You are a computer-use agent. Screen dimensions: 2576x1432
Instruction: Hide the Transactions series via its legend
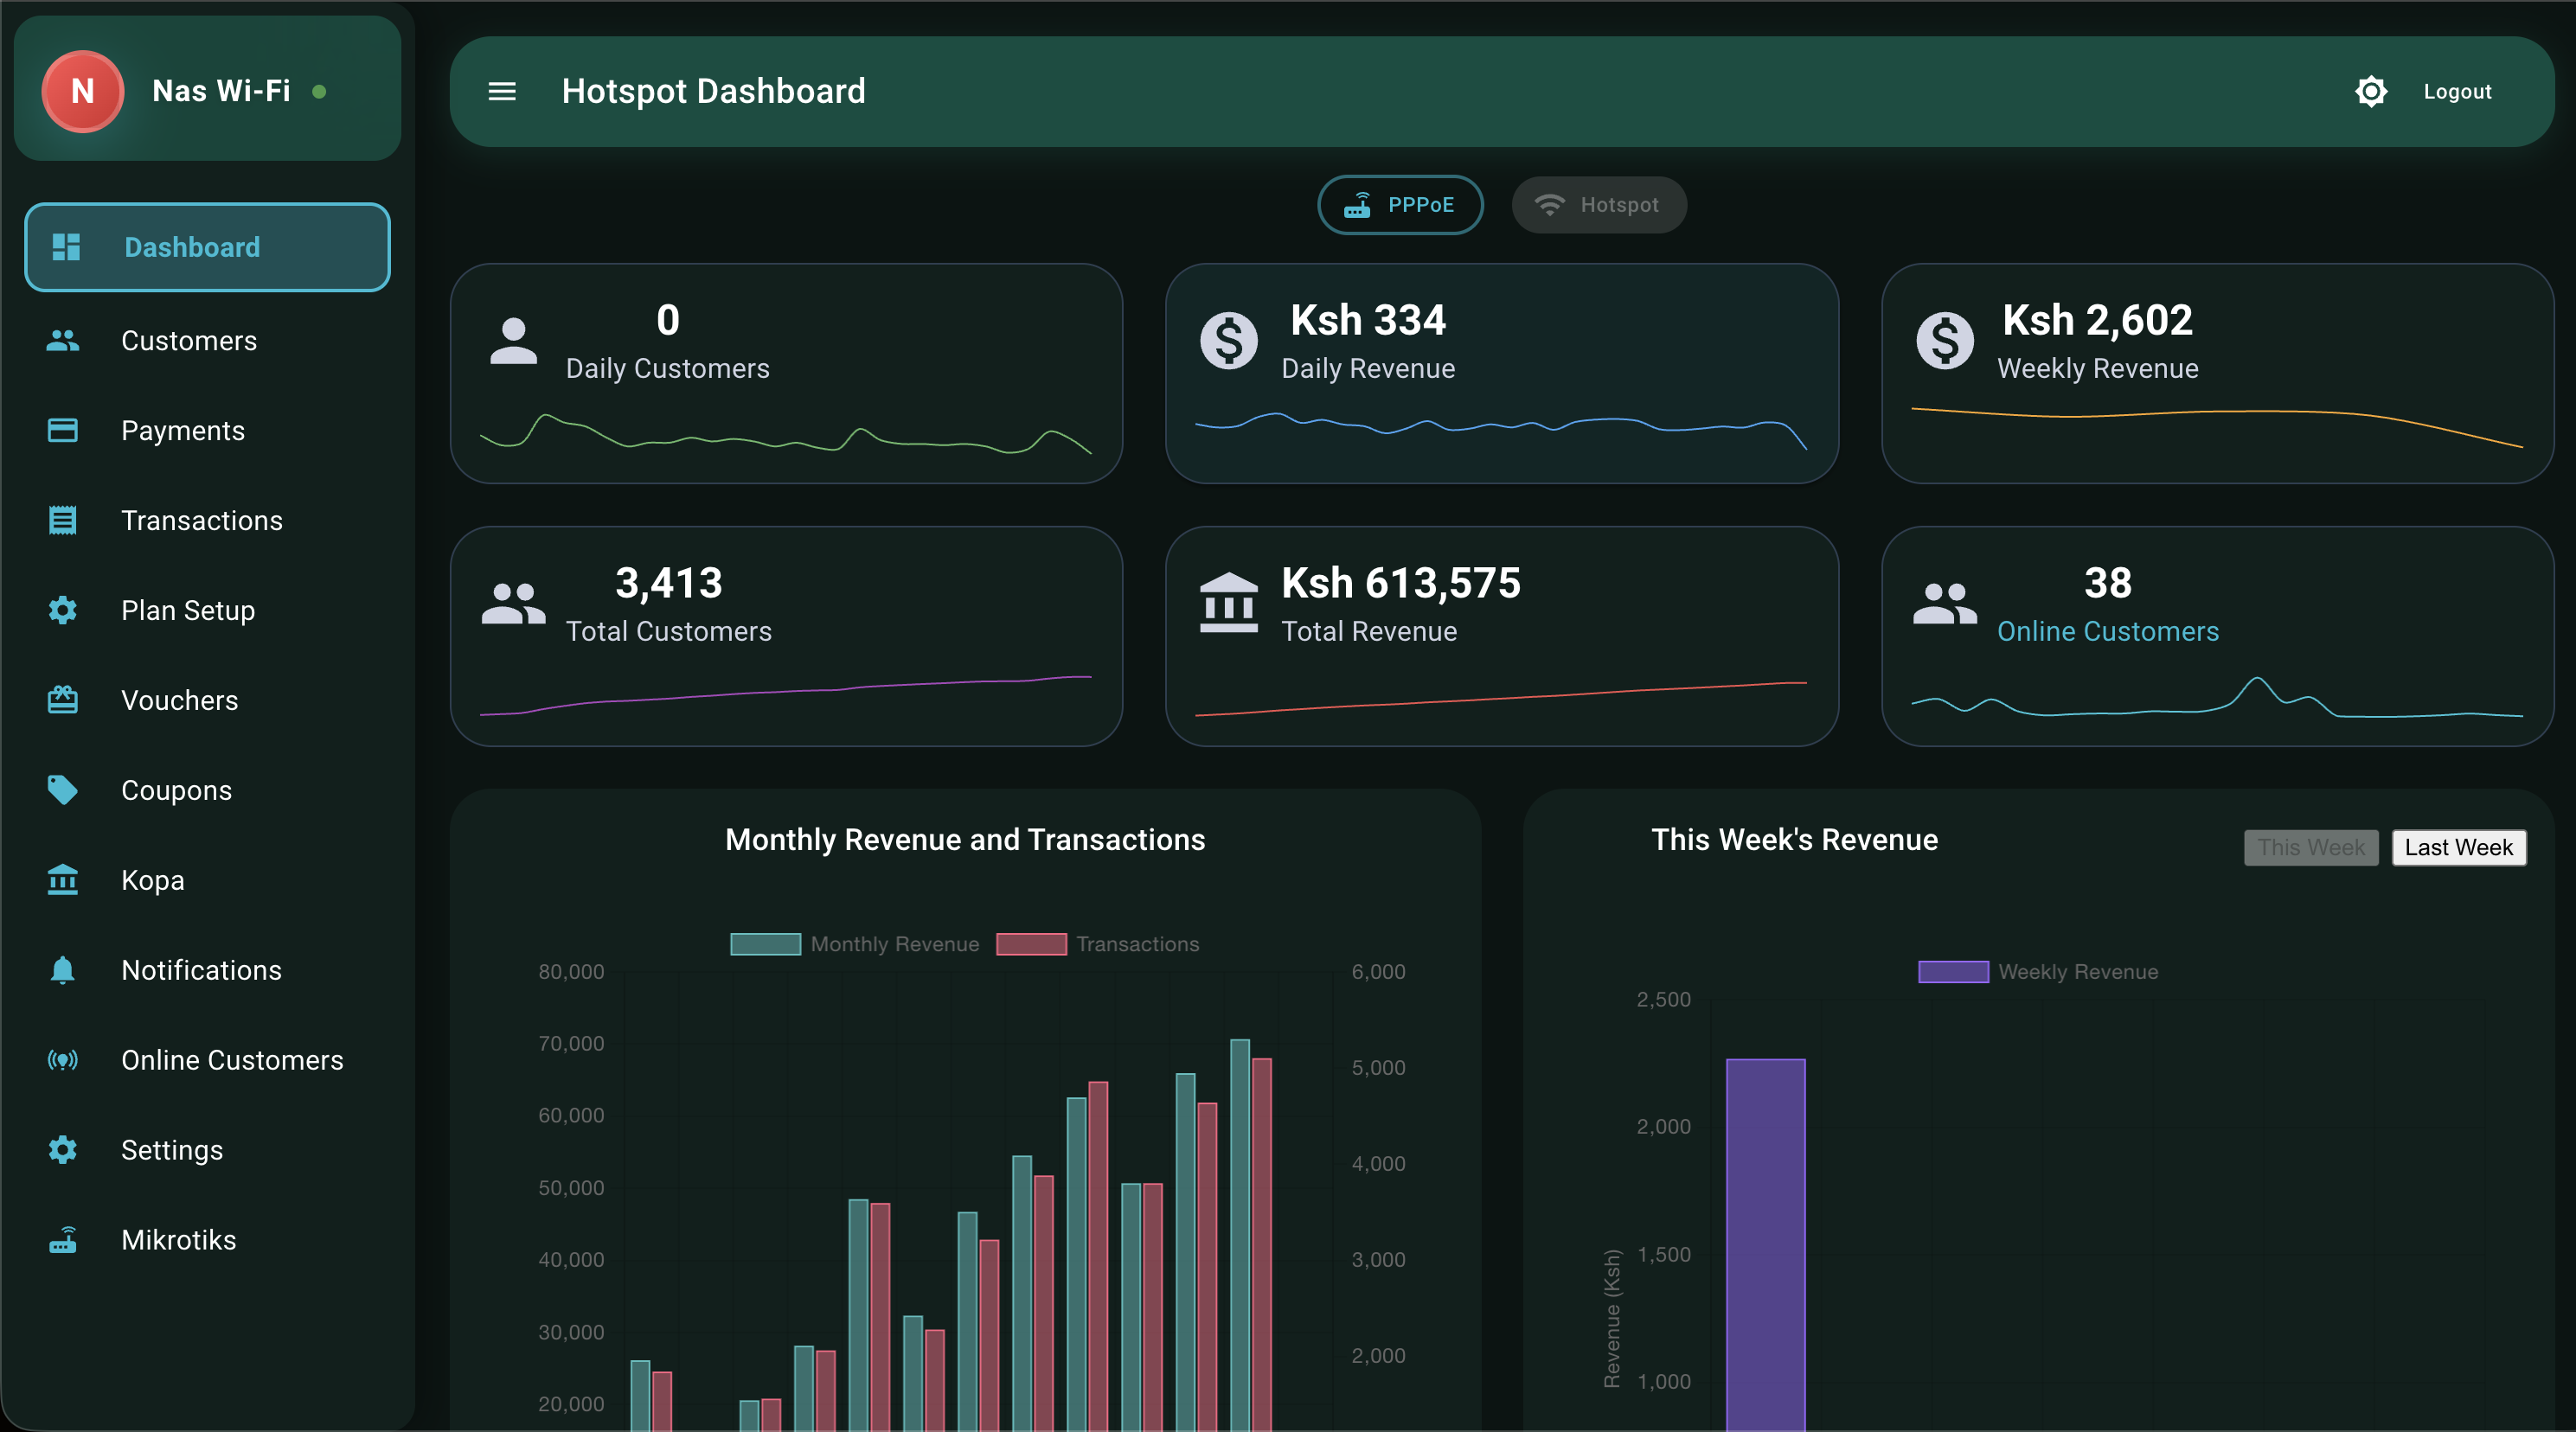click(x=1099, y=943)
